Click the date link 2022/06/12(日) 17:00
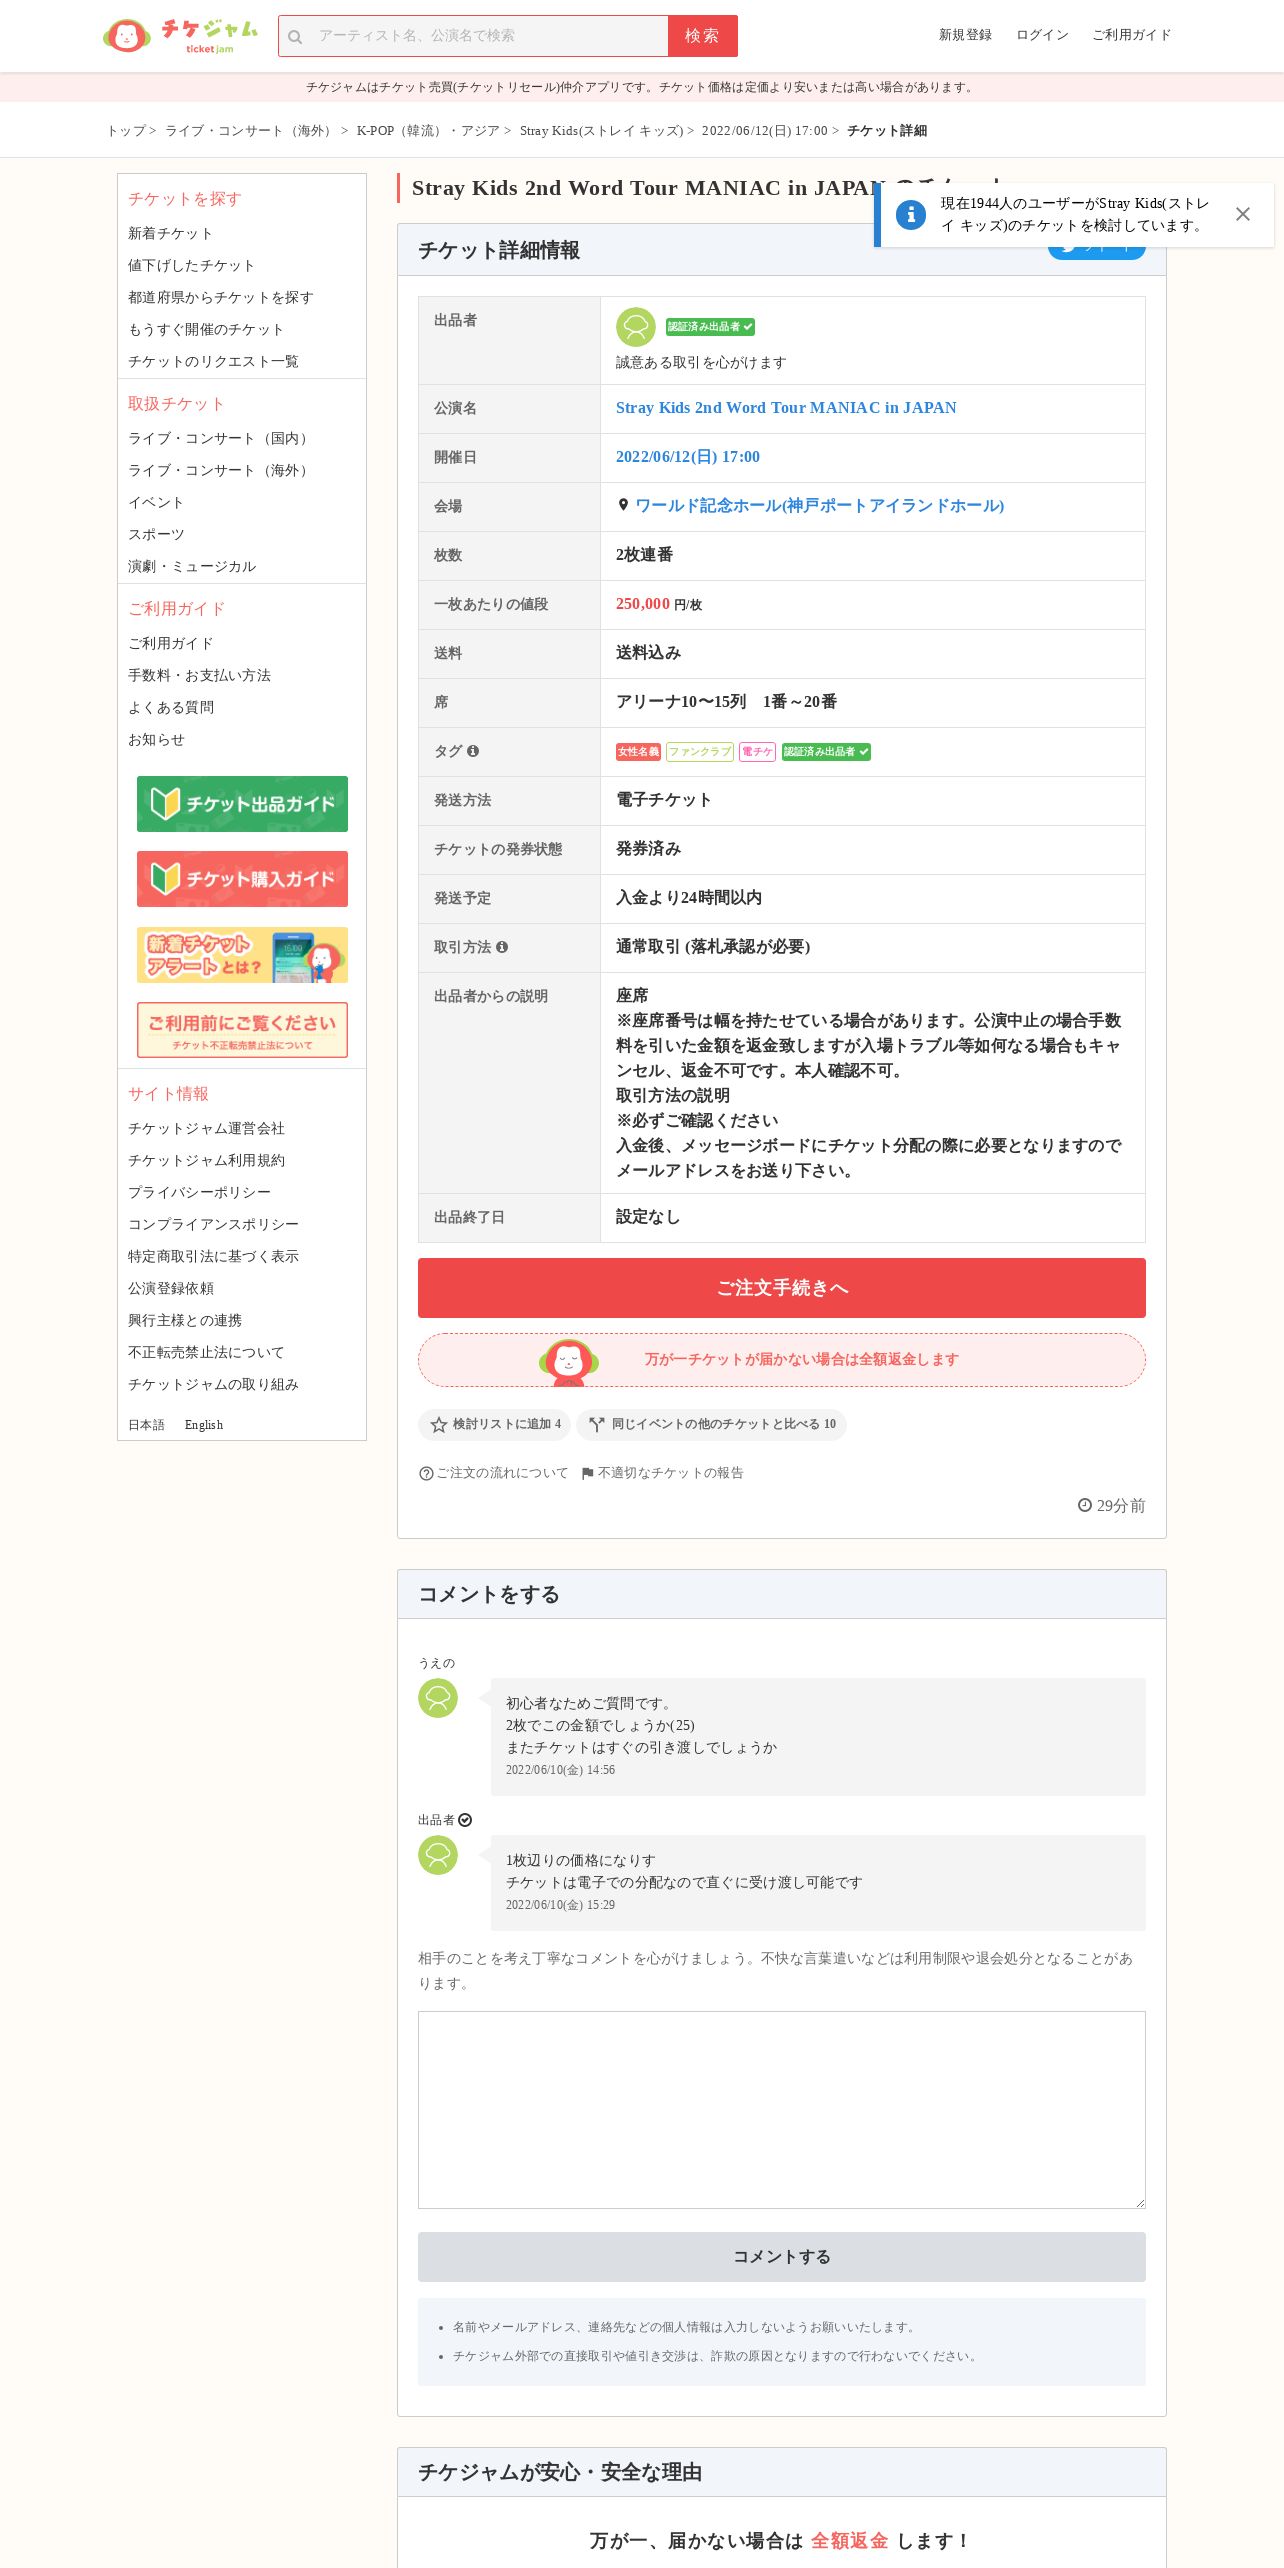1284x2568 pixels. [688, 457]
